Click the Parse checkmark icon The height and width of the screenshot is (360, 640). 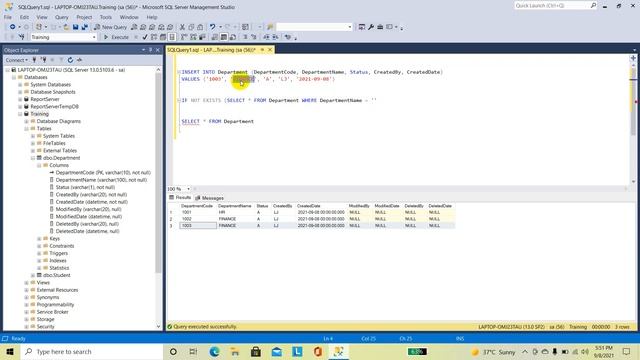click(145, 37)
